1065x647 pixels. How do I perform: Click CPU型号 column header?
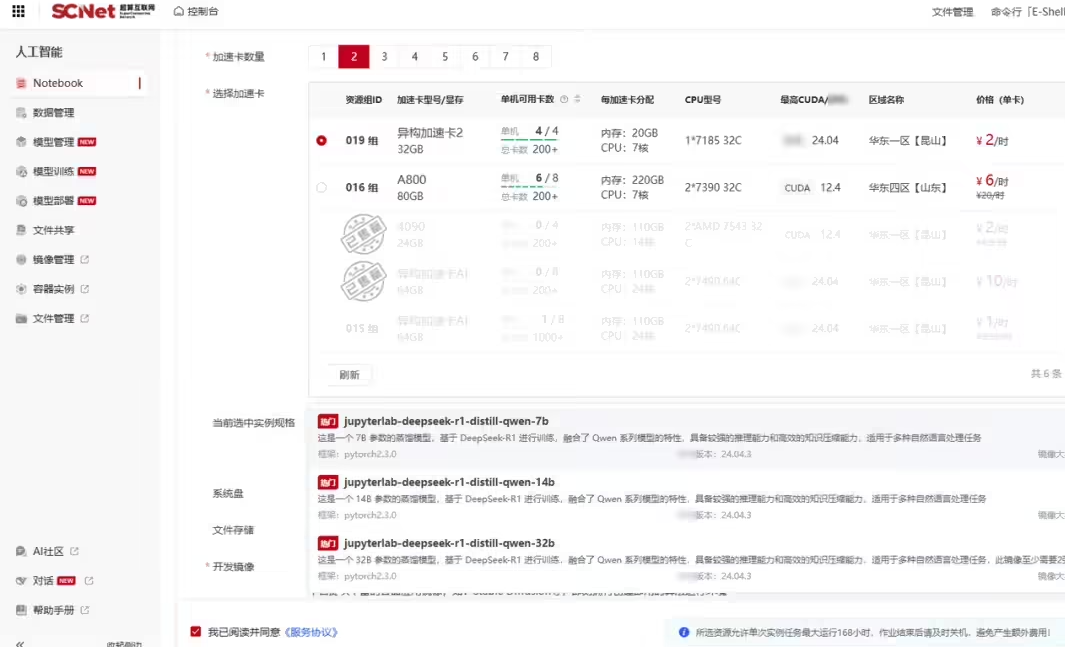702,100
